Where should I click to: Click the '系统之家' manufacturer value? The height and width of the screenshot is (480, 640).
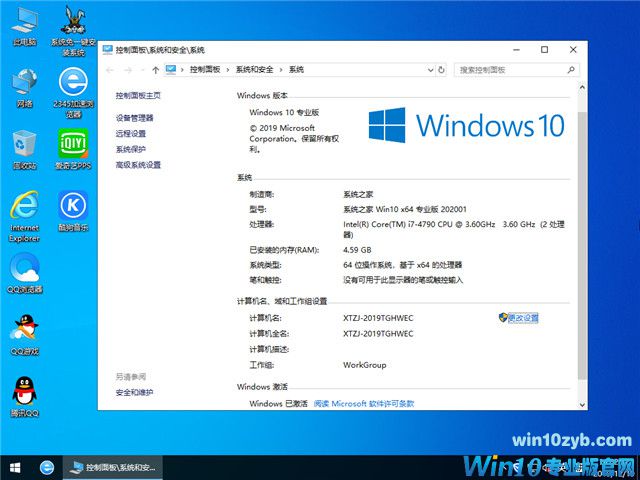[x=358, y=194]
